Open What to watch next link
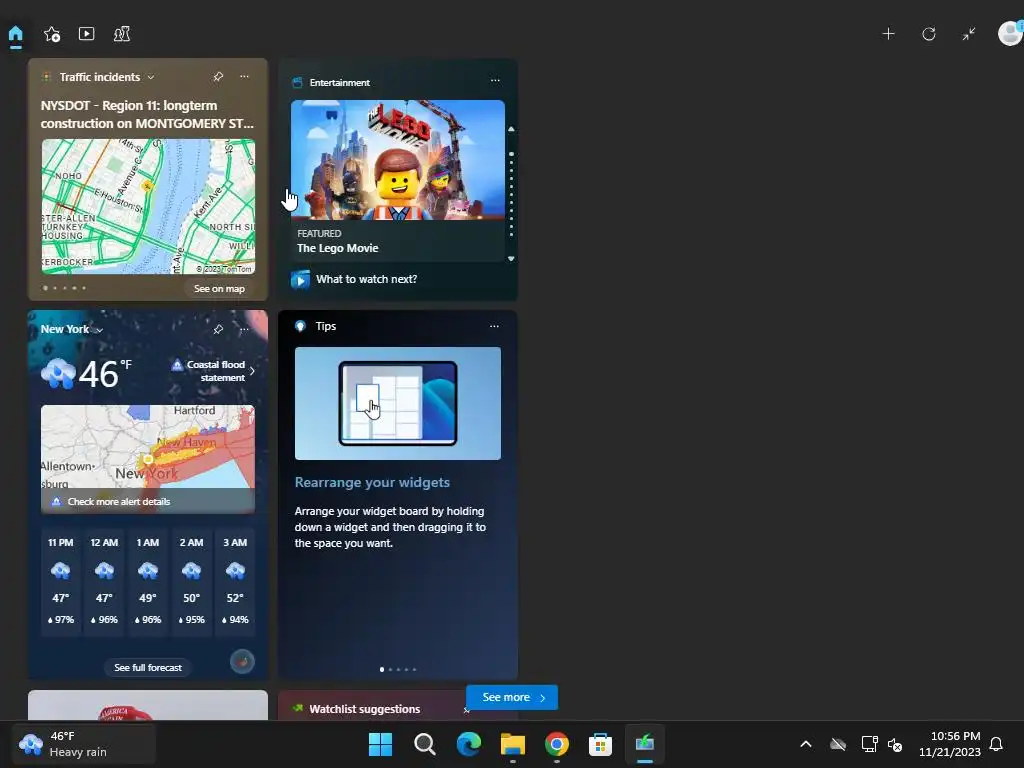The height and width of the screenshot is (768, 1024). pos(366,279)
